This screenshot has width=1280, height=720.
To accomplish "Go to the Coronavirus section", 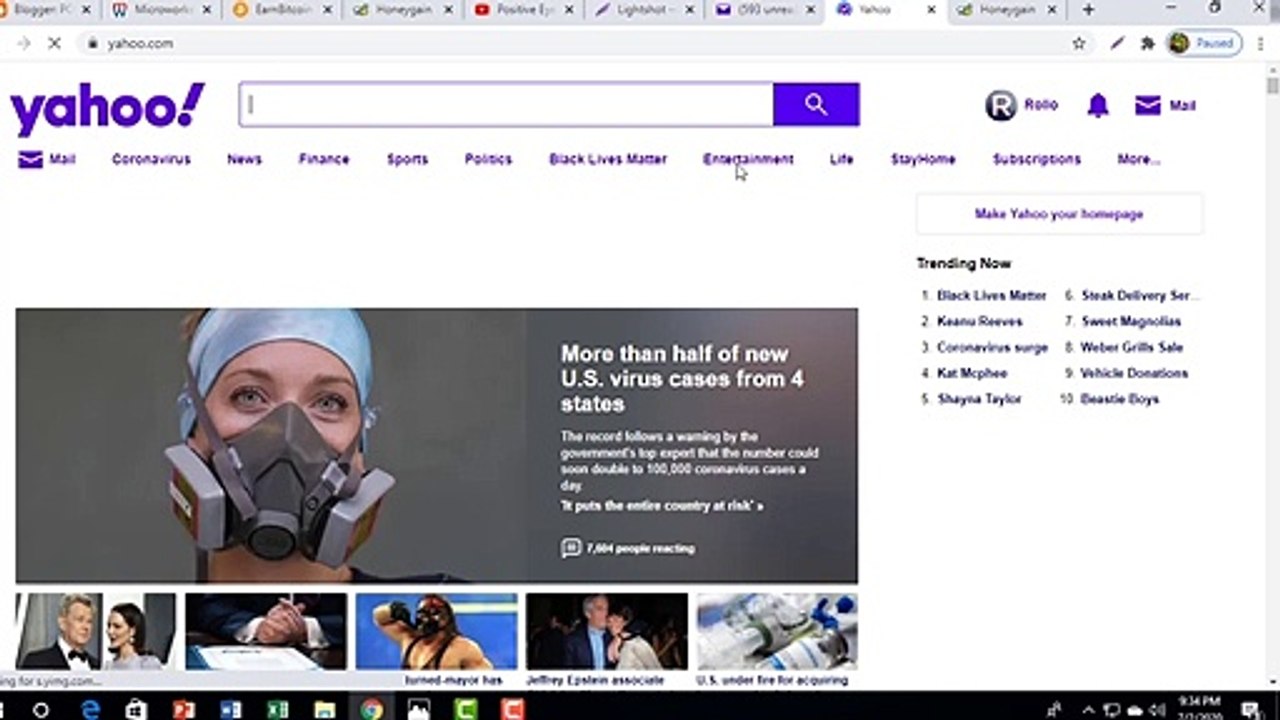I will click(x=151, y=159).
